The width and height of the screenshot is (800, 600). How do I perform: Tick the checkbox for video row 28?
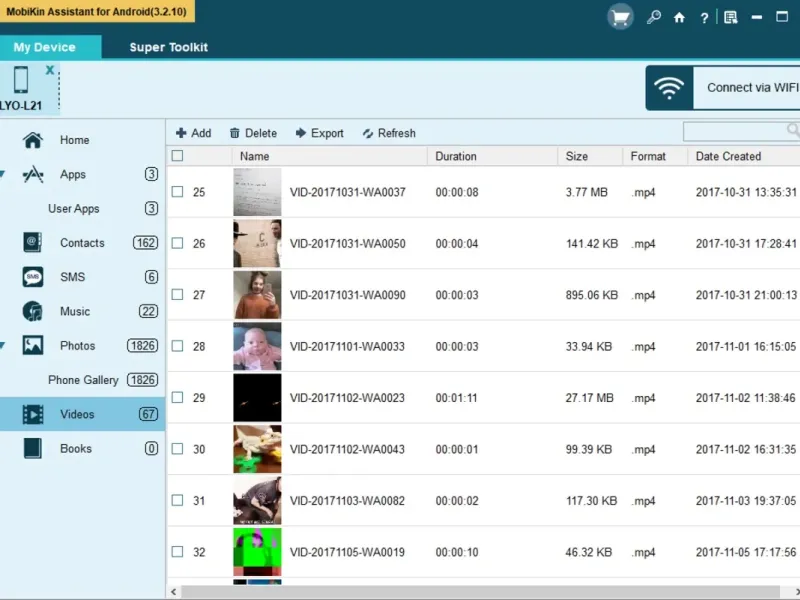177,346
